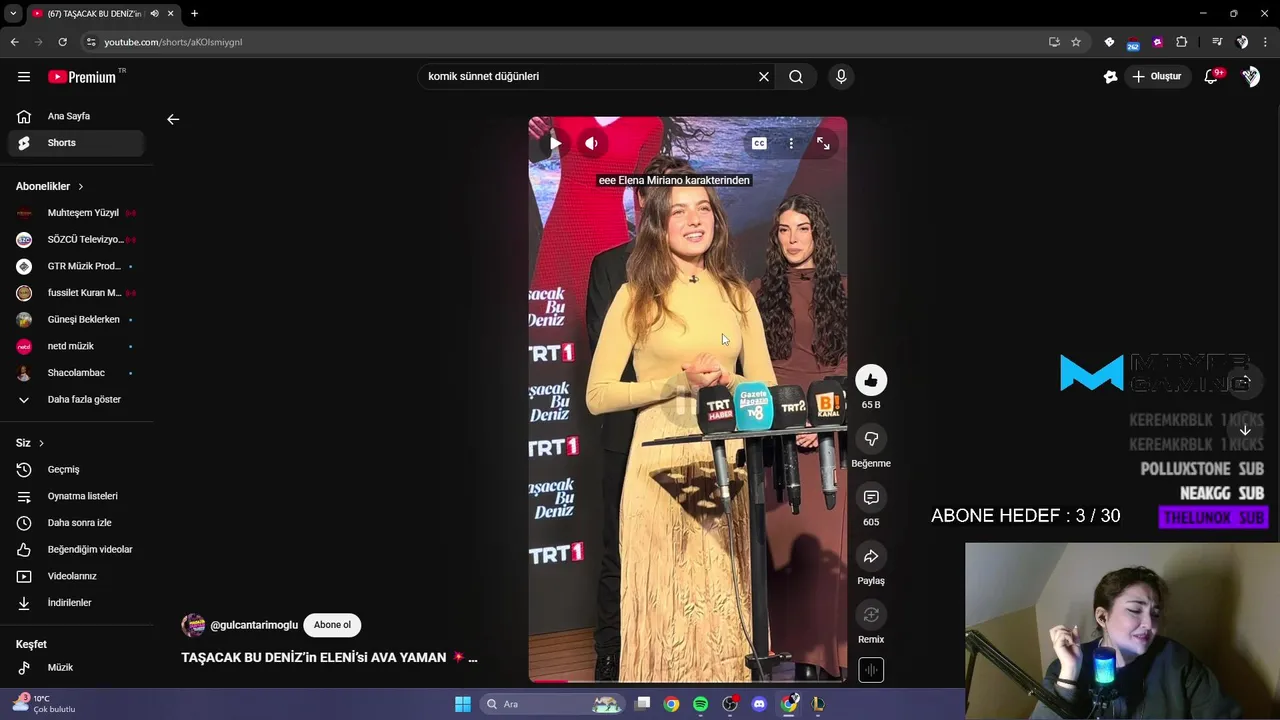Play the paused short video
This screenshot has height=720, width=1280.
point(555,143)
